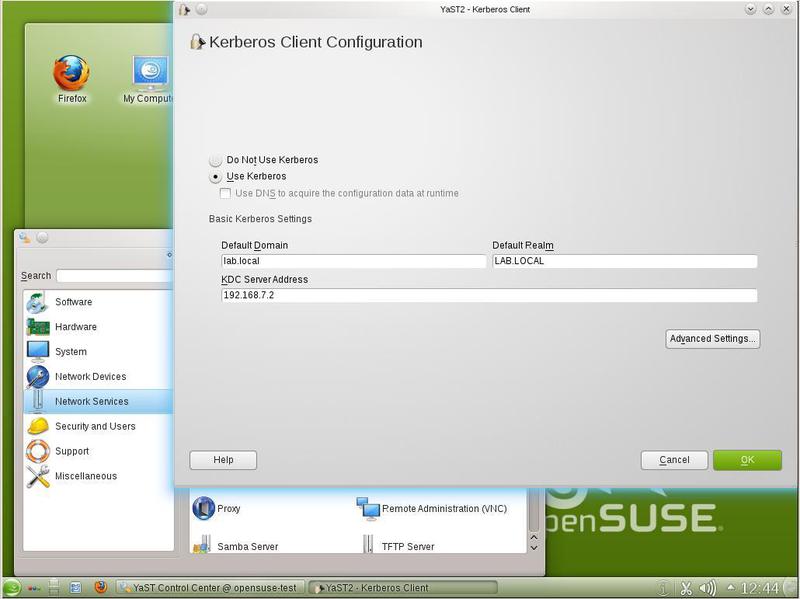Image resolution: width=800 pixels, height=599 pixels.
Task: Open the Proxy configuration module
Action: (x=226, y=508)
